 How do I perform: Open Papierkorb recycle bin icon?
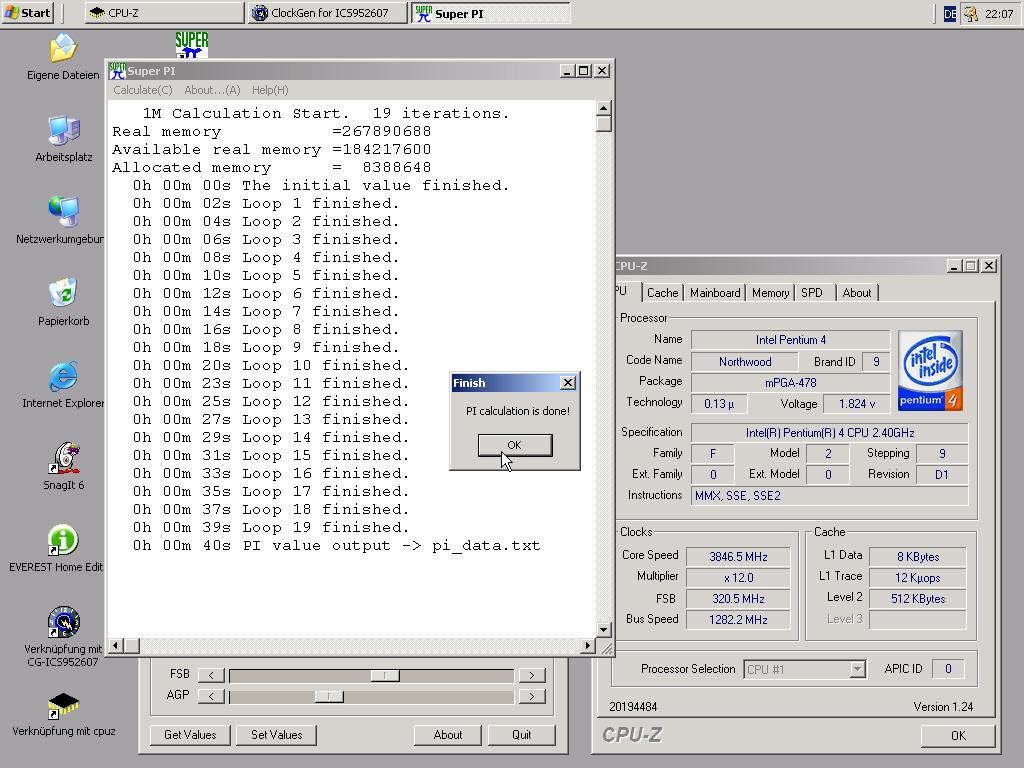click(63, 294)
